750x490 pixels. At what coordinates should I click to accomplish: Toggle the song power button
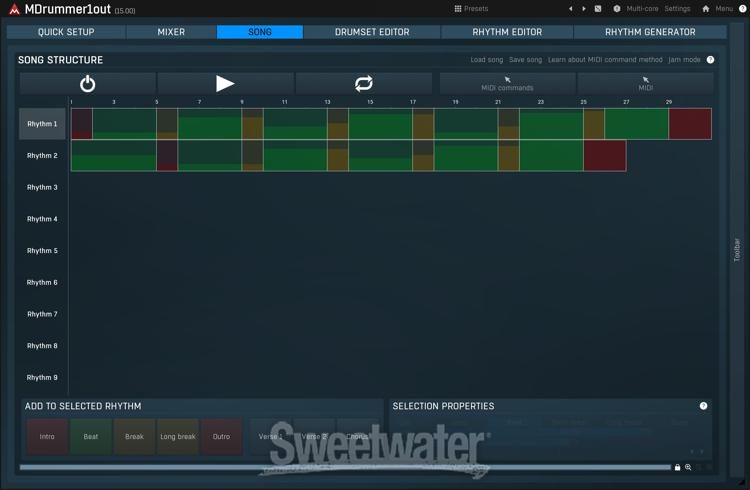88,84
